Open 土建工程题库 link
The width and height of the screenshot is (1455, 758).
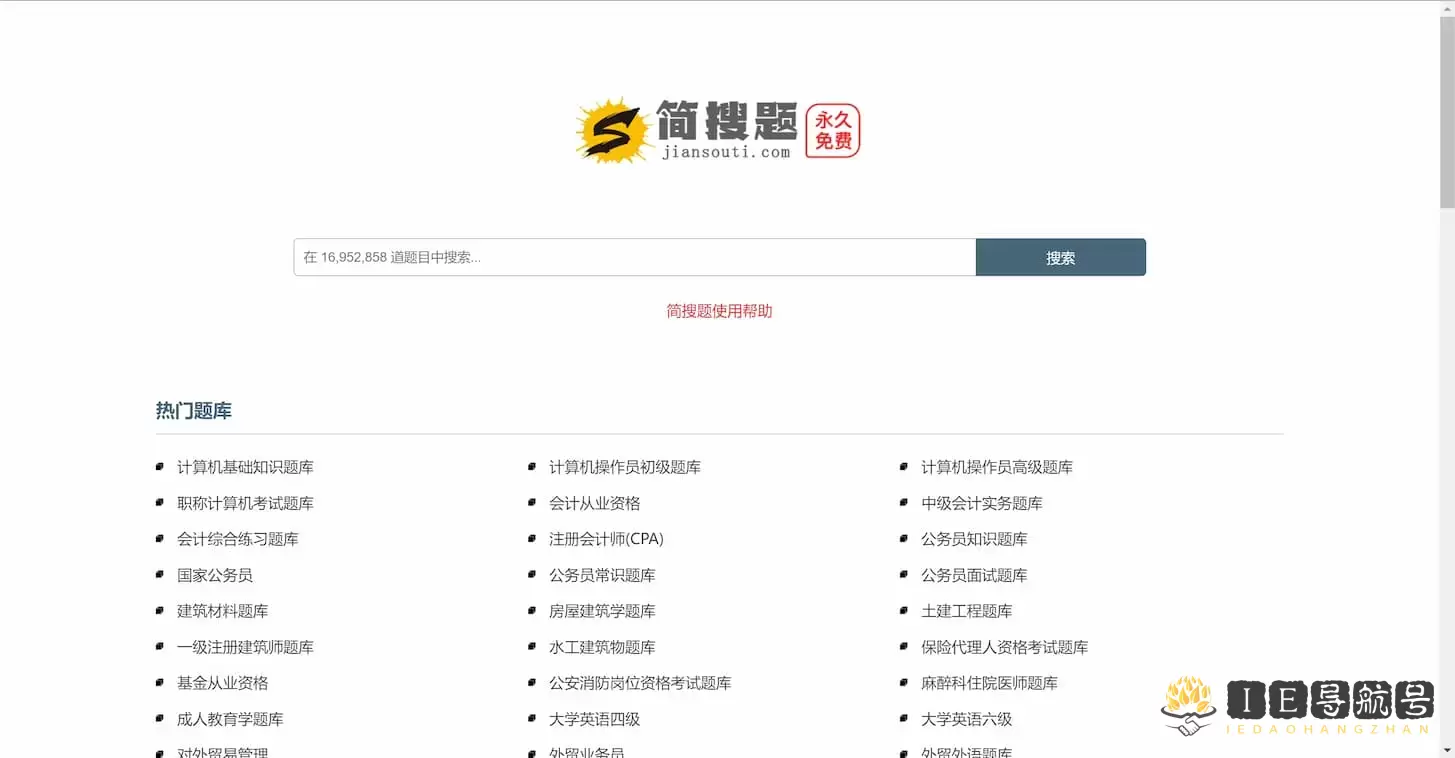pos(967,611)
